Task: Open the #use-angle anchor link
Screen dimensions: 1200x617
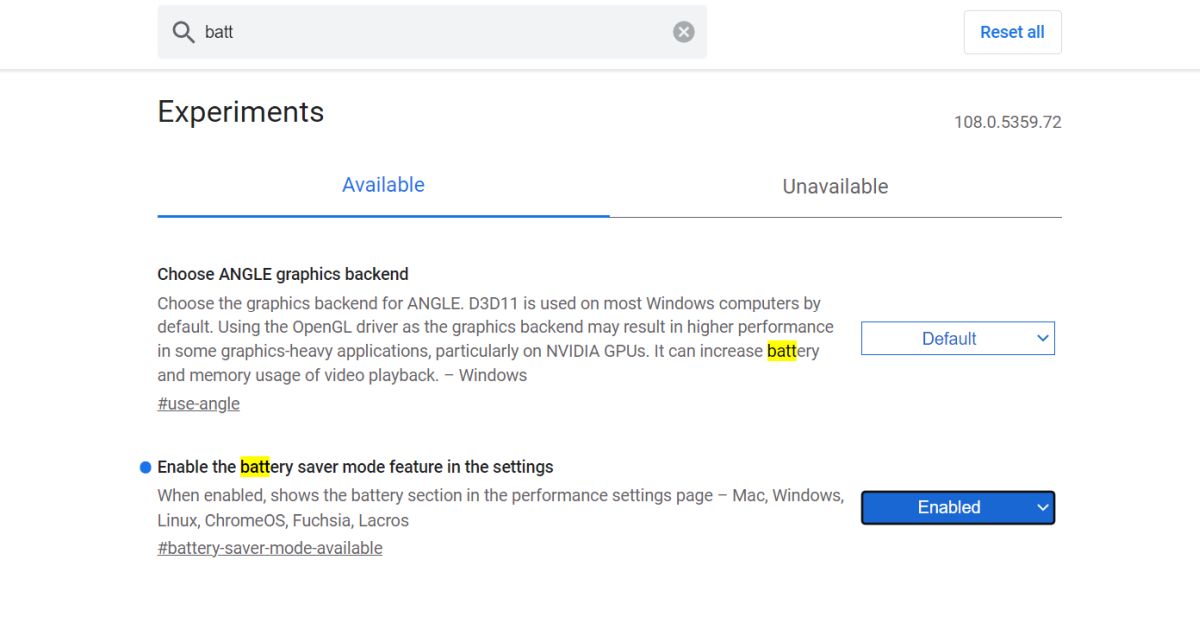Action: click(x=198, y=404)
